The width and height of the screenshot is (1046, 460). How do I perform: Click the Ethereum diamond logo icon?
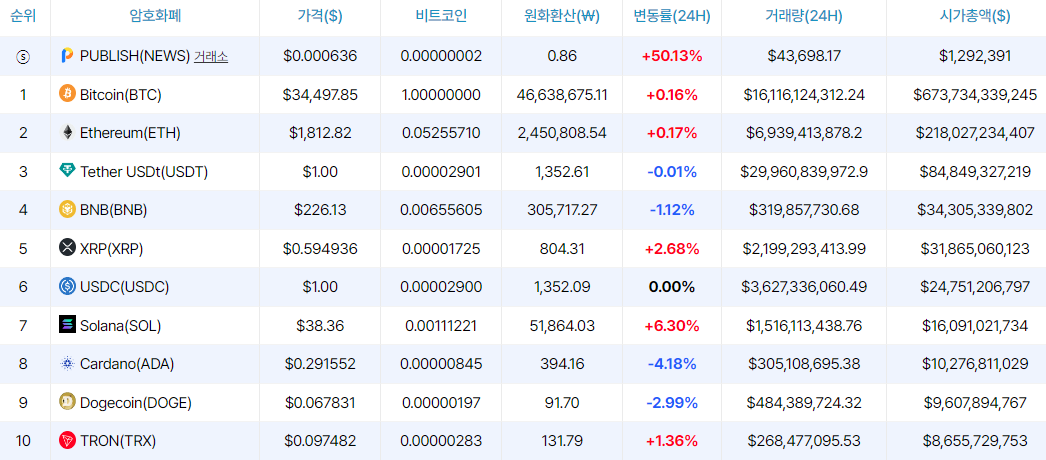(67, 133)
